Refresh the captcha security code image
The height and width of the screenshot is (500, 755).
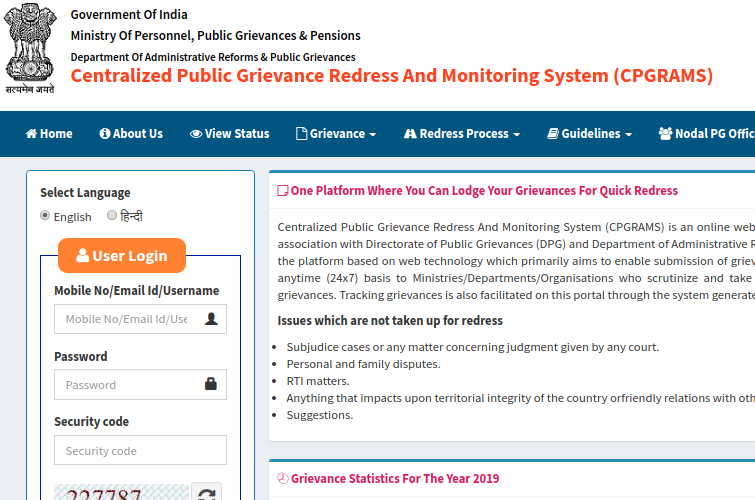(206, 494)
